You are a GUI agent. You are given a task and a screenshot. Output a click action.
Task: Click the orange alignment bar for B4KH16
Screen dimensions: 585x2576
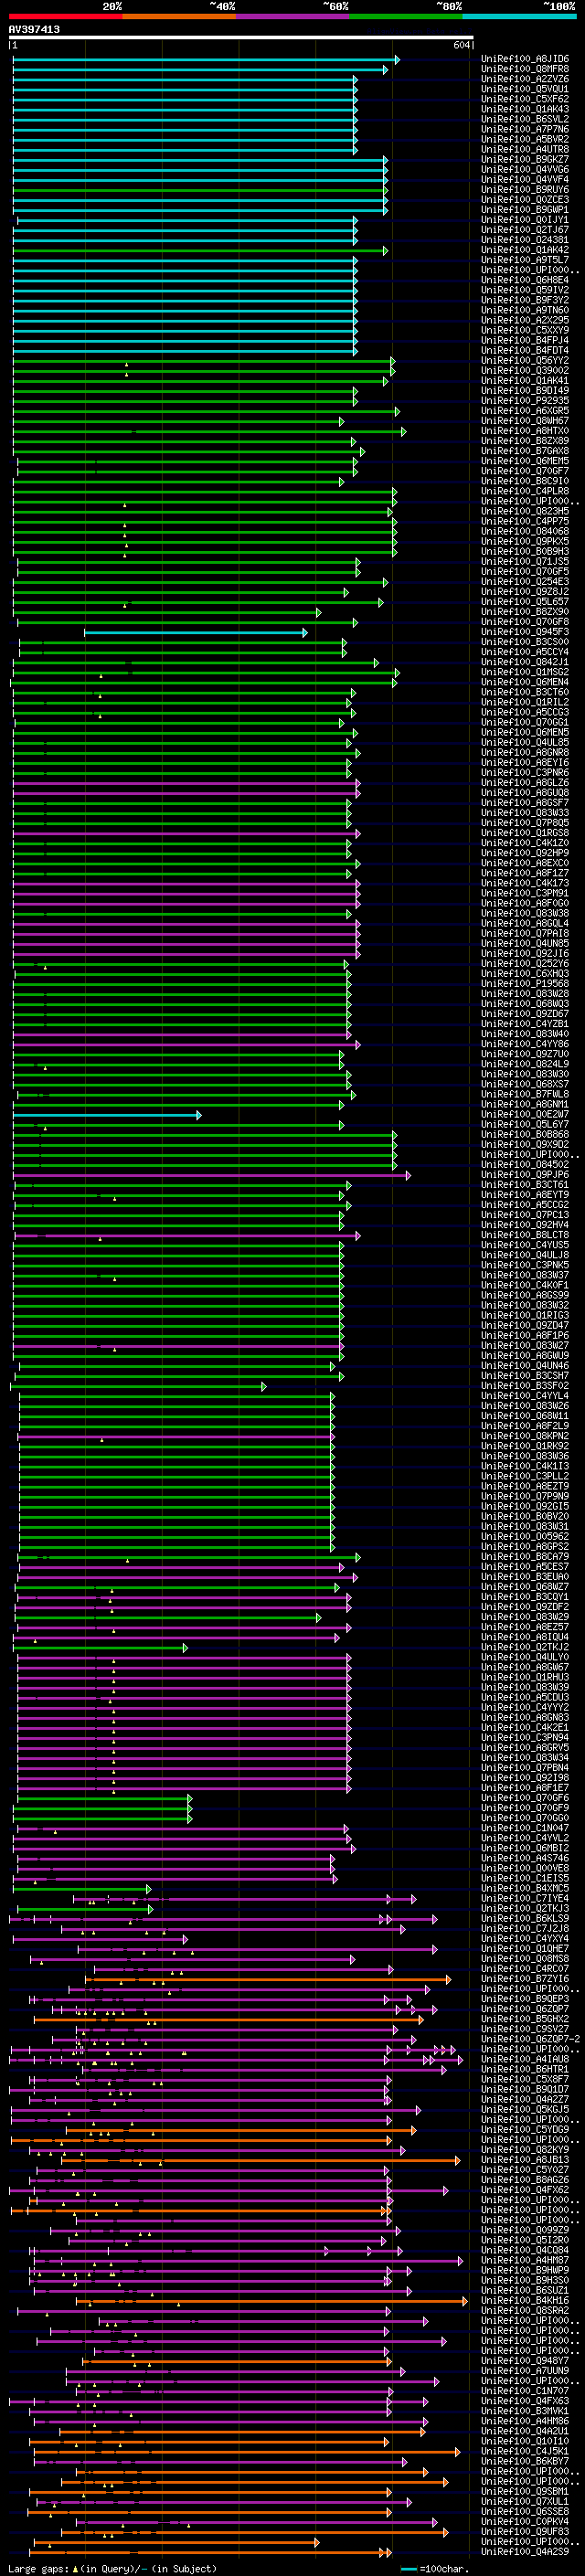pos(272,2300)
